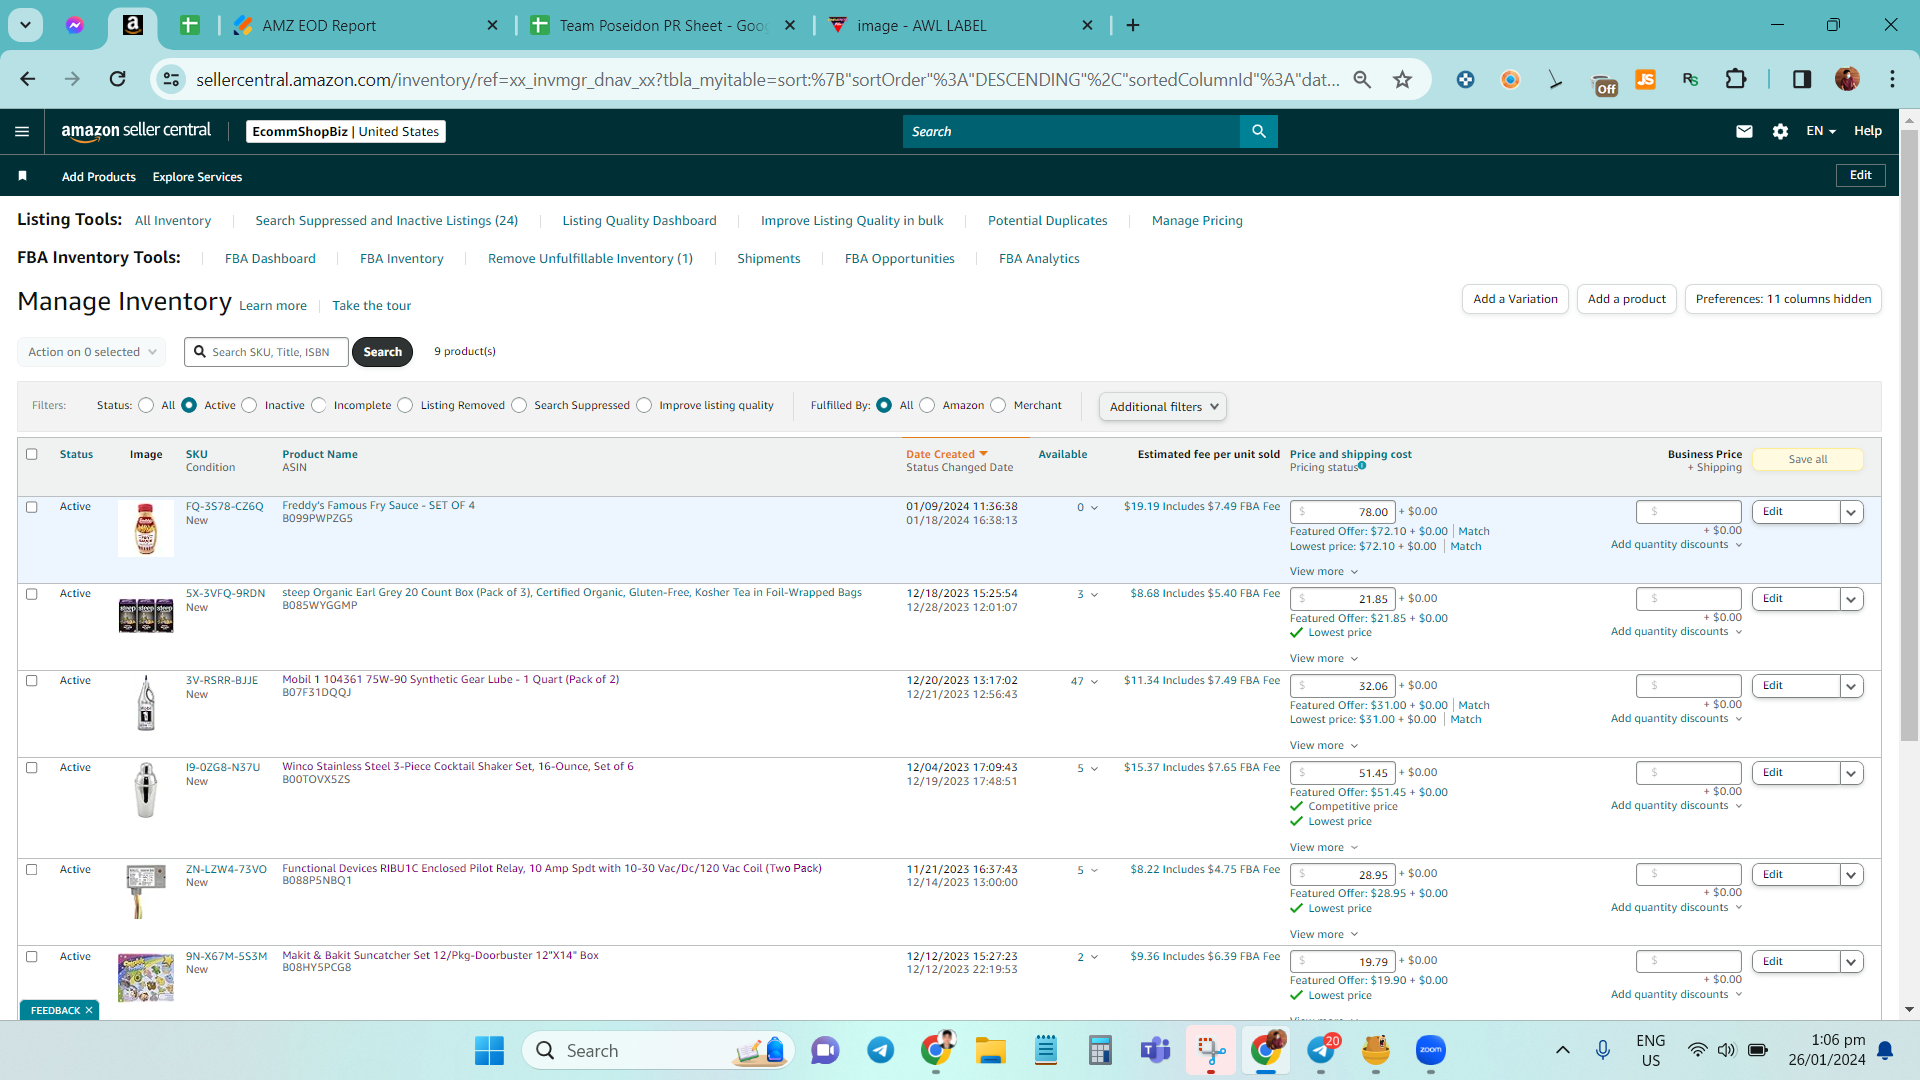Screen dimensions: 1920x1080
Task: Filter by Fulfilled By Merchant
Action: 998,405
